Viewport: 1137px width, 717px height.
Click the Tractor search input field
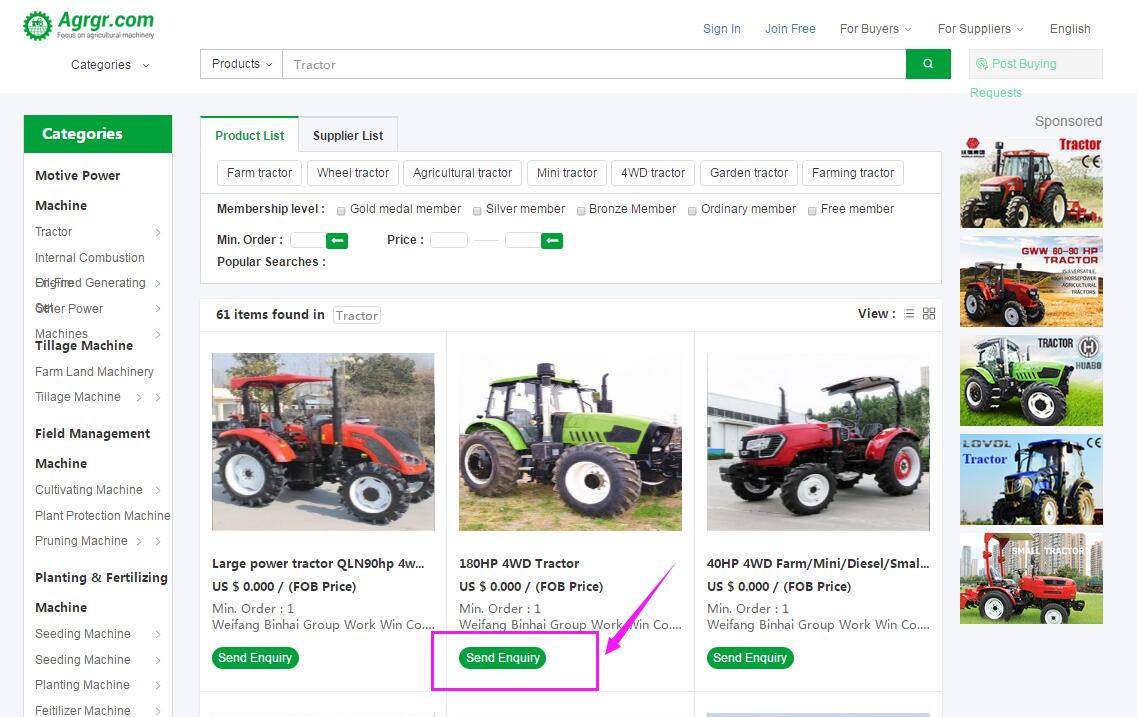point(594,64)
